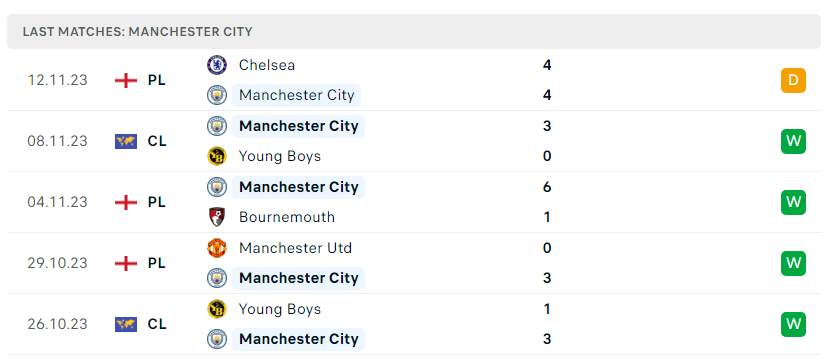Click PL league label on 04.11.23 row
This screenshot has height=362, width=826.
click(156, 202)
